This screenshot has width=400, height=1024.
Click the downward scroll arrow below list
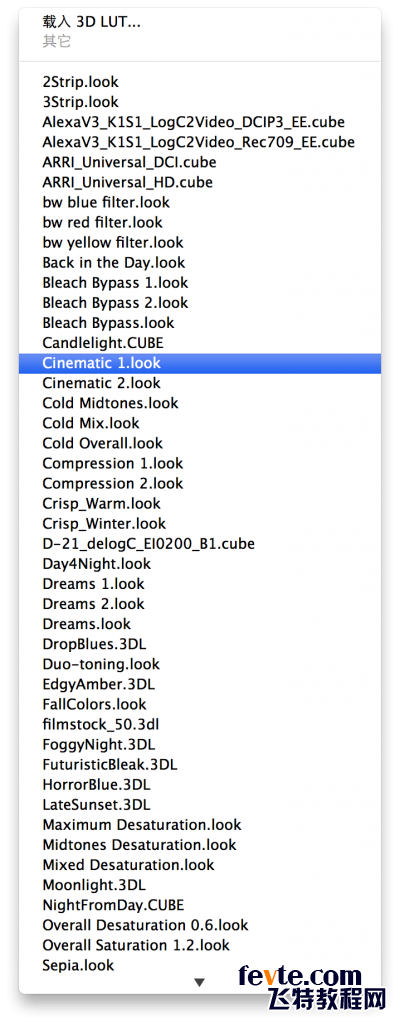click(200, 982)
